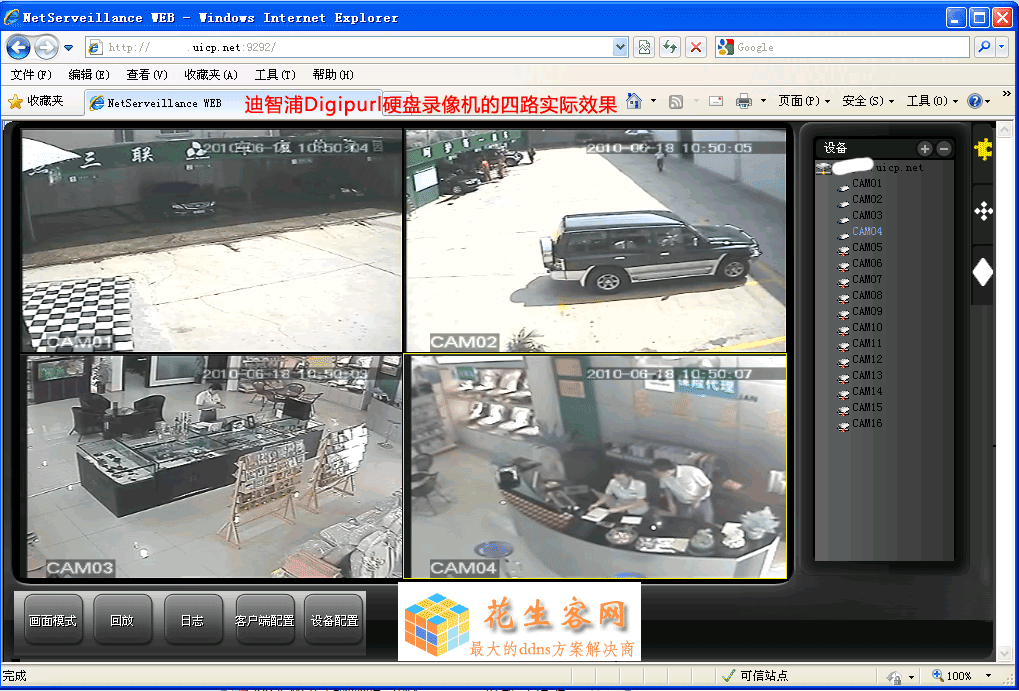1019x691 pixels.
Task: Select CAM06 in the device tree
Action: coord(867,263)
